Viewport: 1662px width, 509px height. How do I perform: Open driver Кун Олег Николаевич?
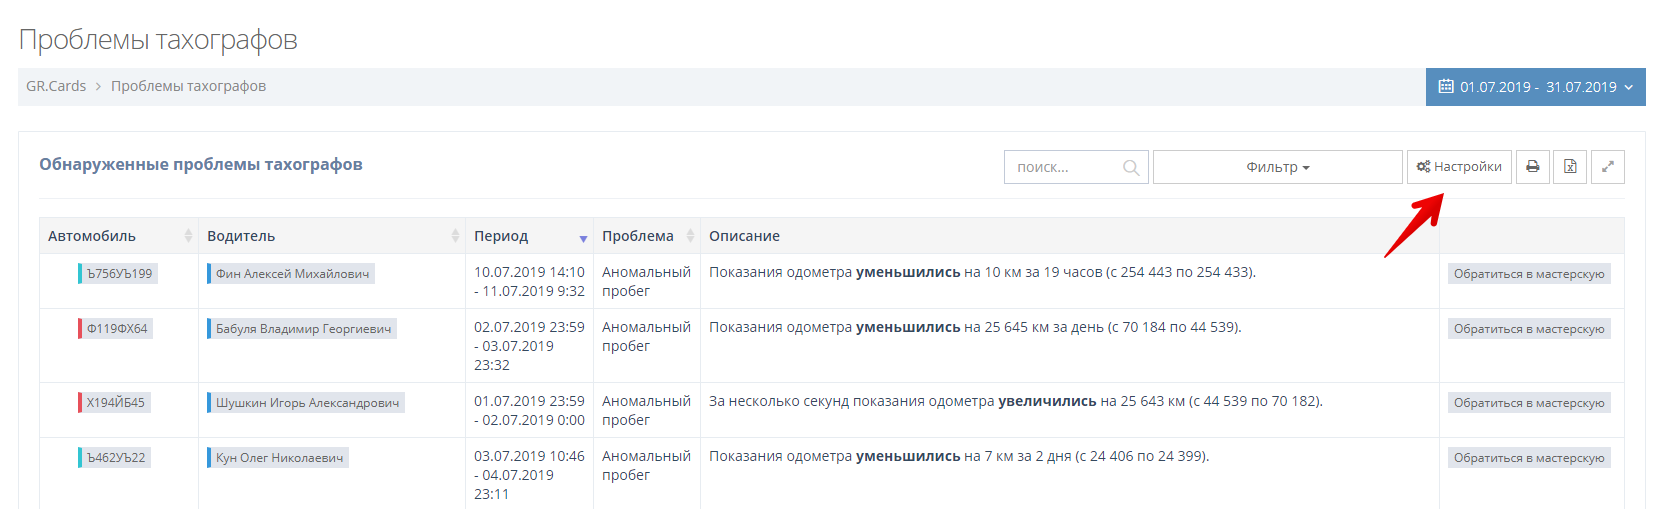pyautogui.click(x=278, y=458)
